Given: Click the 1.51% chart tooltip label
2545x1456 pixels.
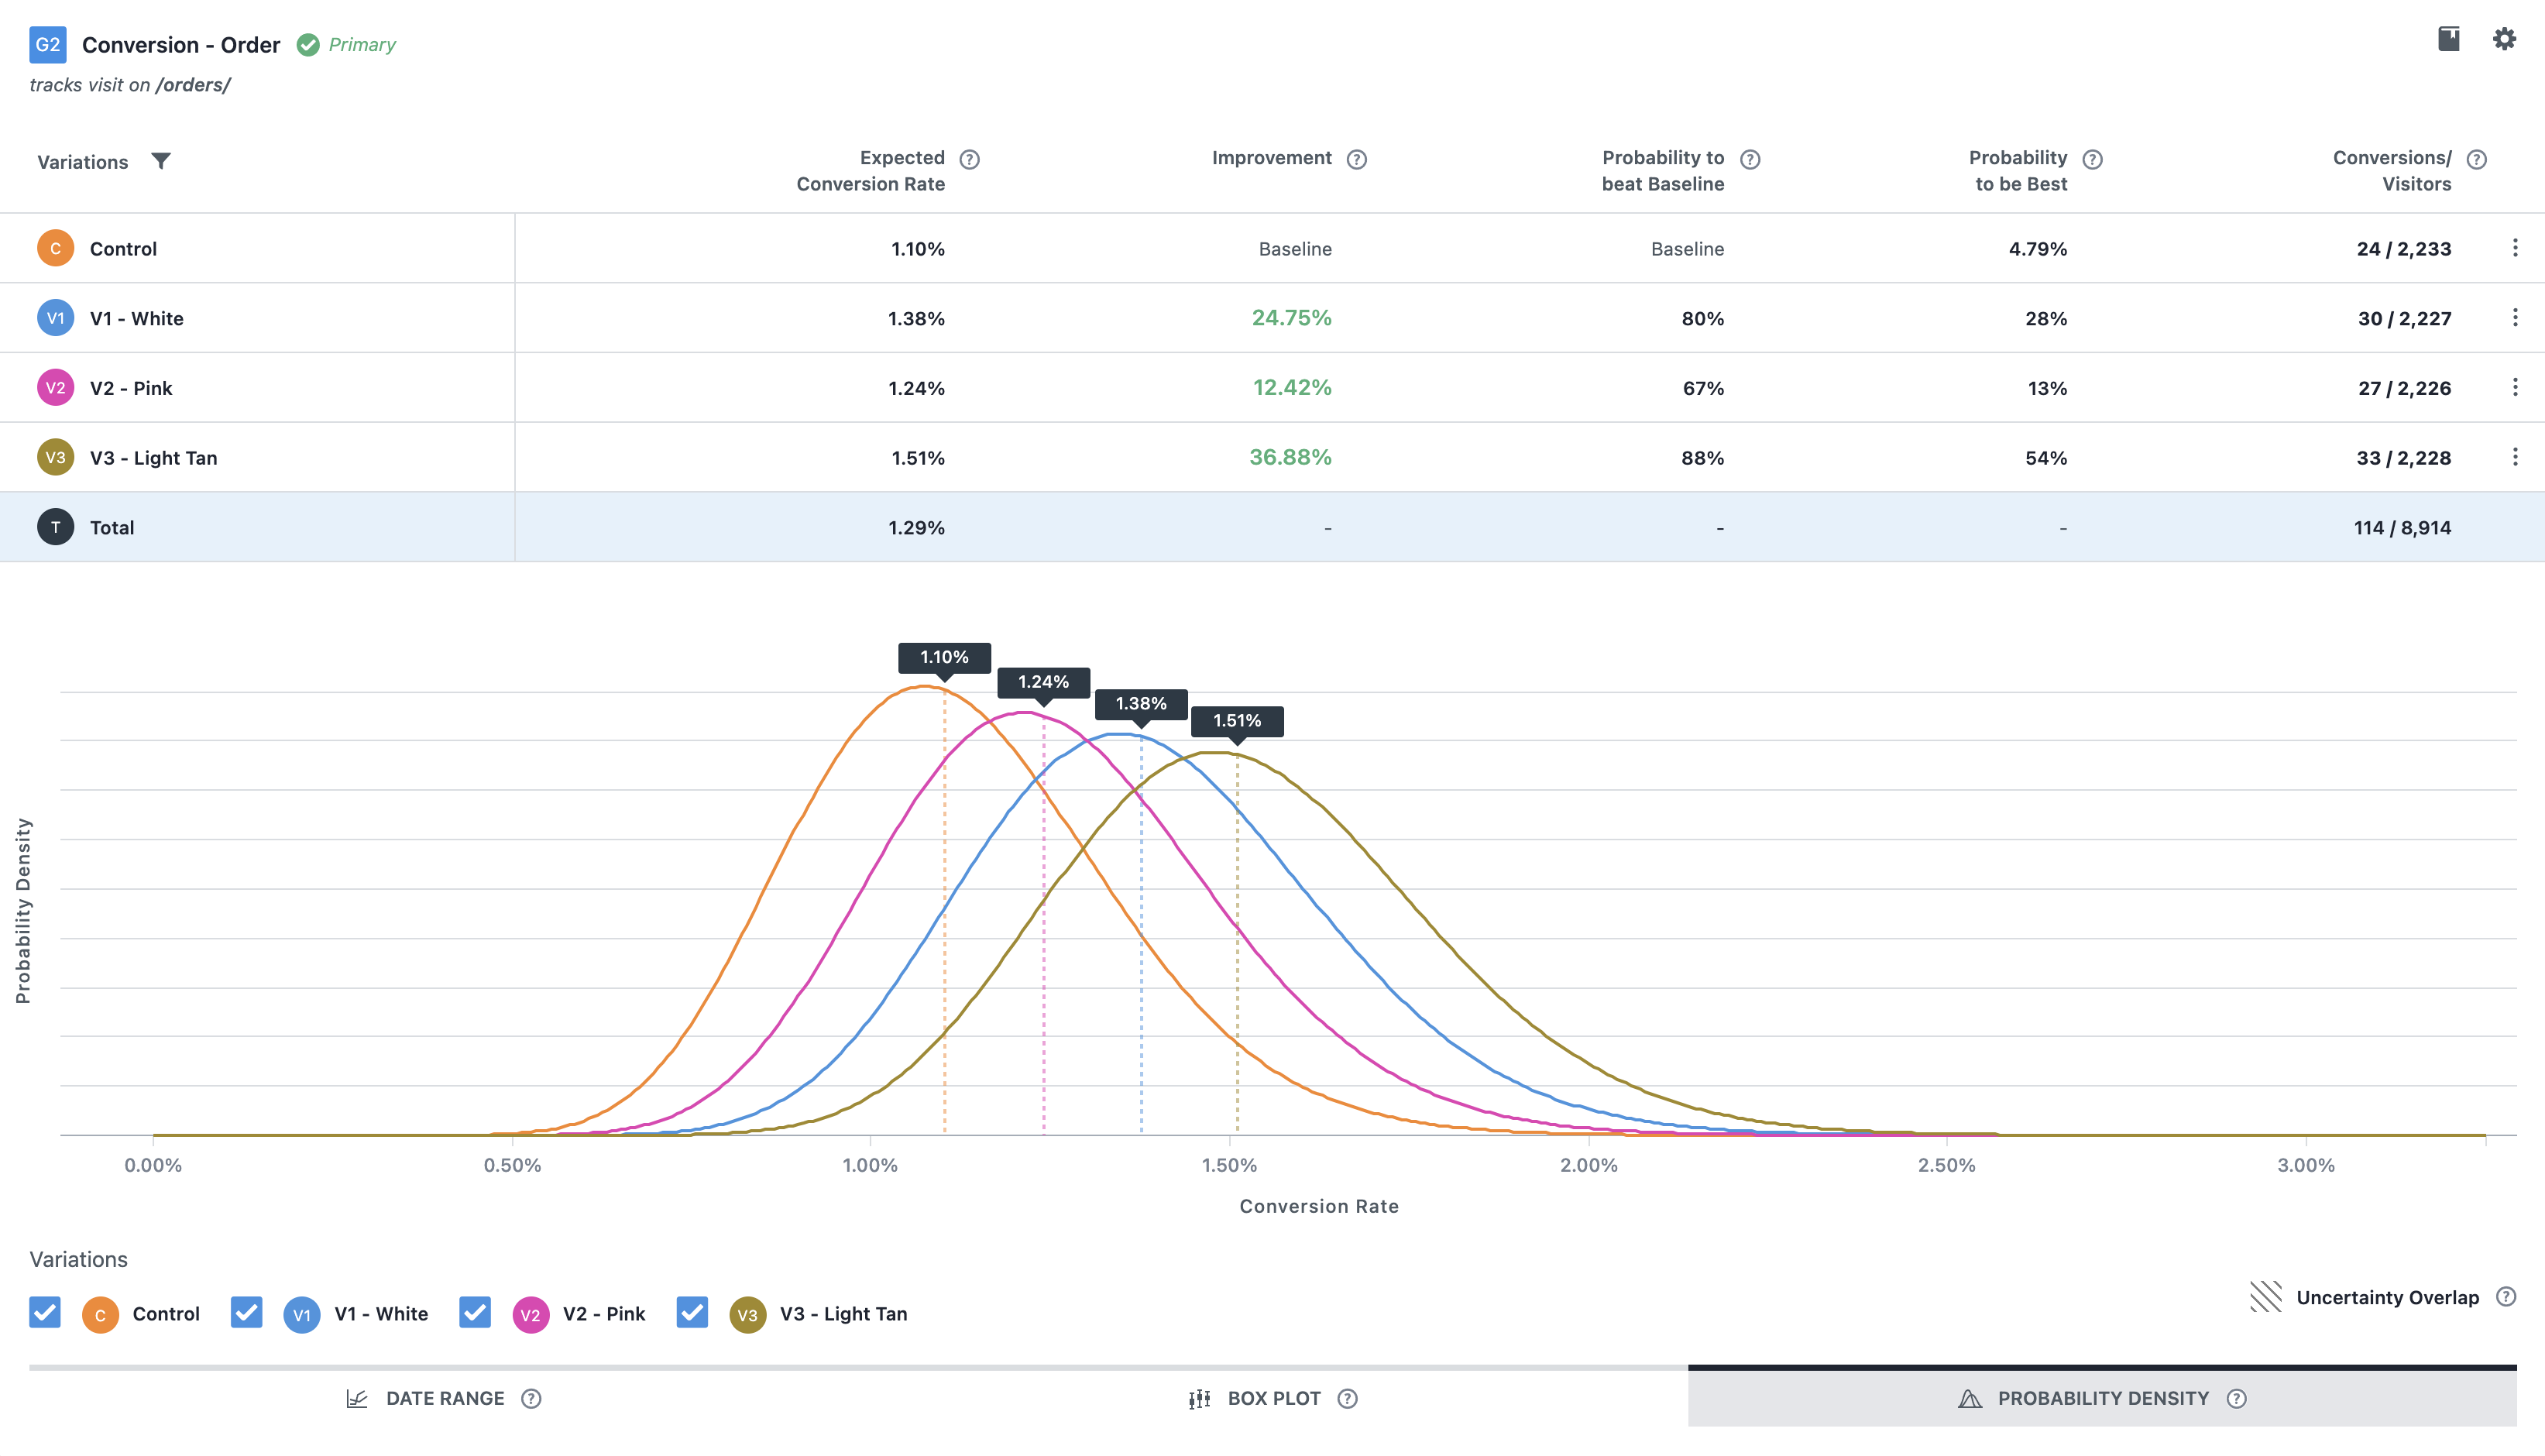Looking at the screenshot, I should pyautogui.click(x=1237, y=721).
